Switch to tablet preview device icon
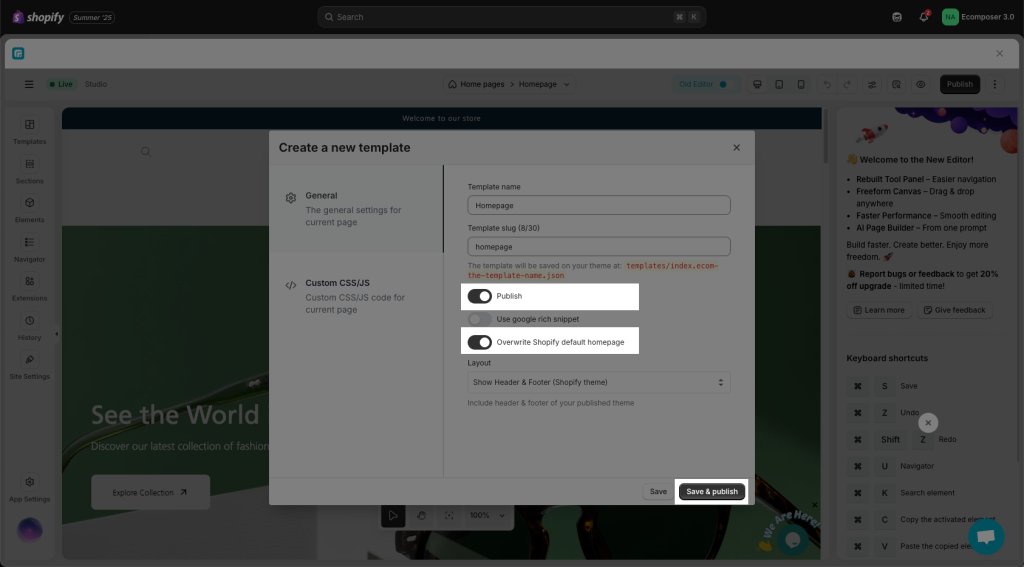 pos(779,84)
